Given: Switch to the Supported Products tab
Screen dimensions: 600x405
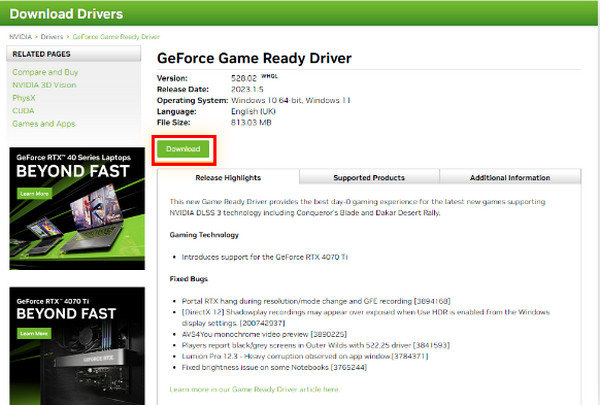Looking at the screenshot, I should [369, 178].
